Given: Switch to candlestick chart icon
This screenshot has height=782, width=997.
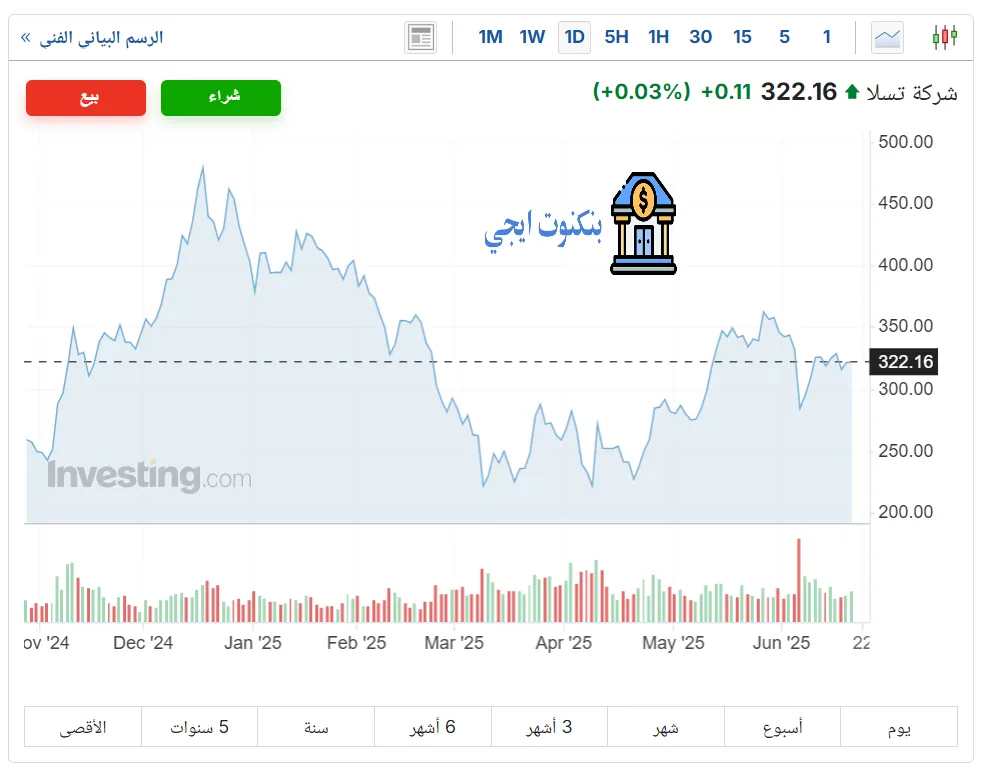Looking at the screenshot, I should [944, 37].
